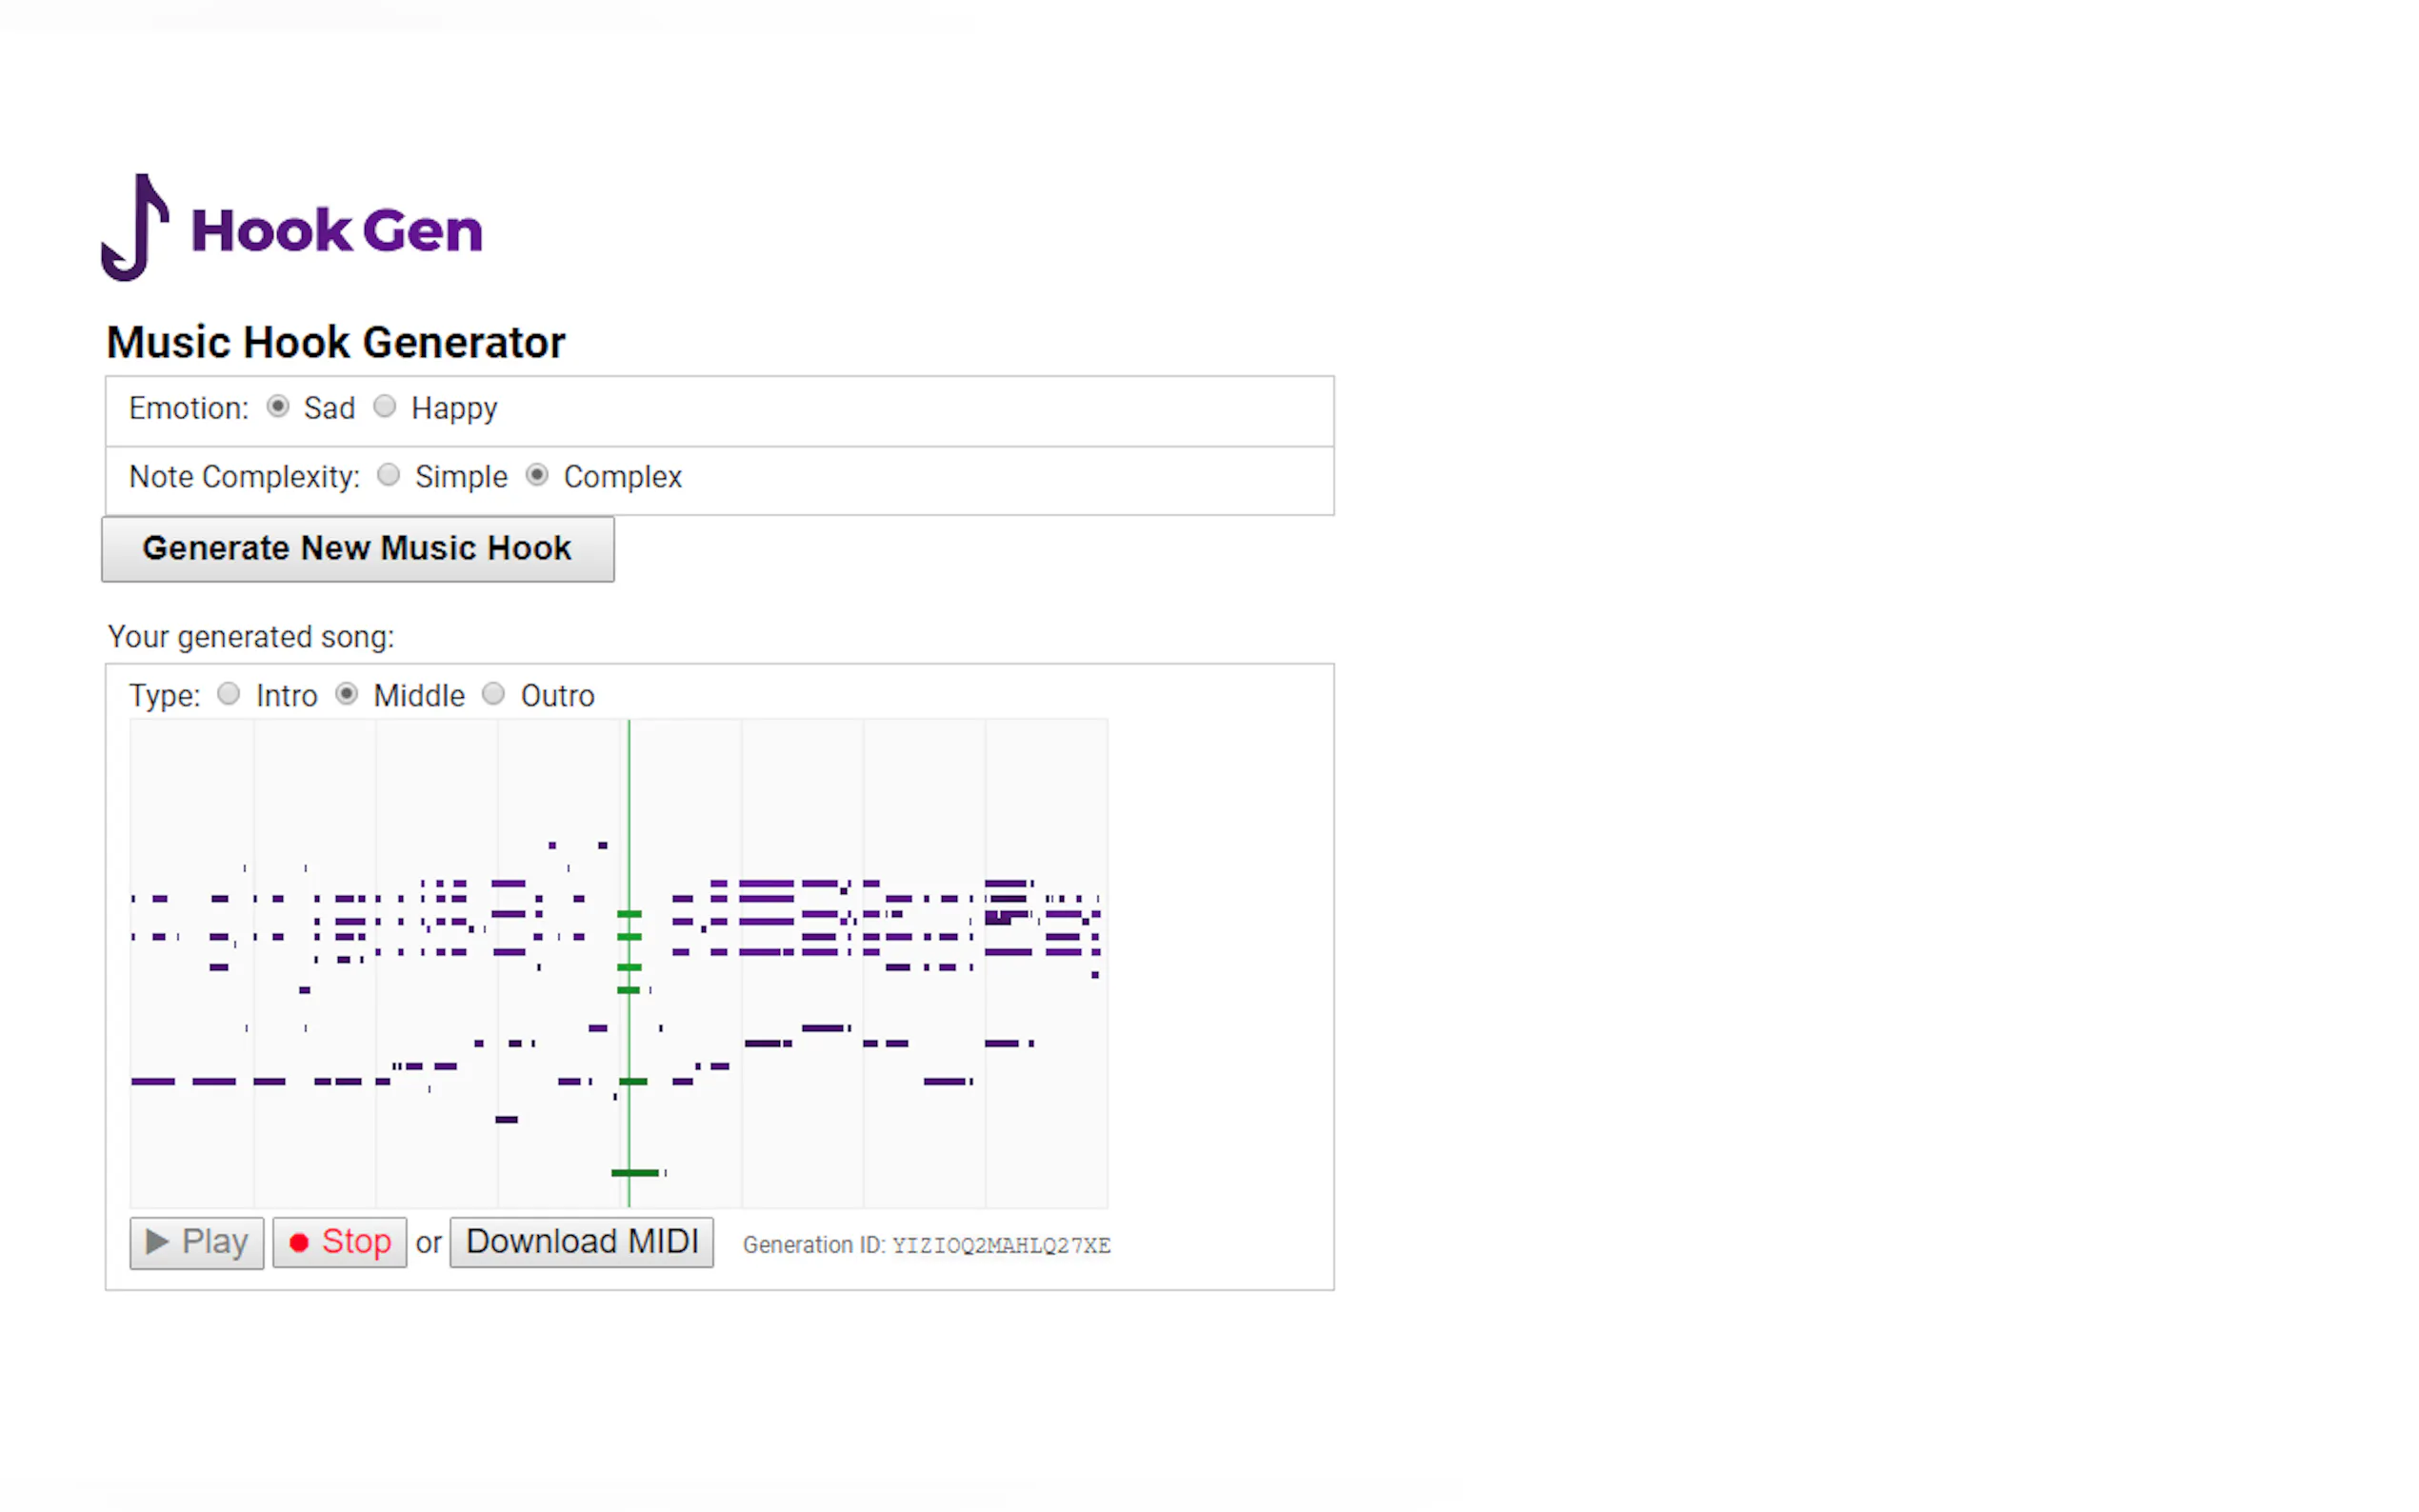Choose the Happy emotion radio button
2419x1512 pixels.
coord(385,406)
